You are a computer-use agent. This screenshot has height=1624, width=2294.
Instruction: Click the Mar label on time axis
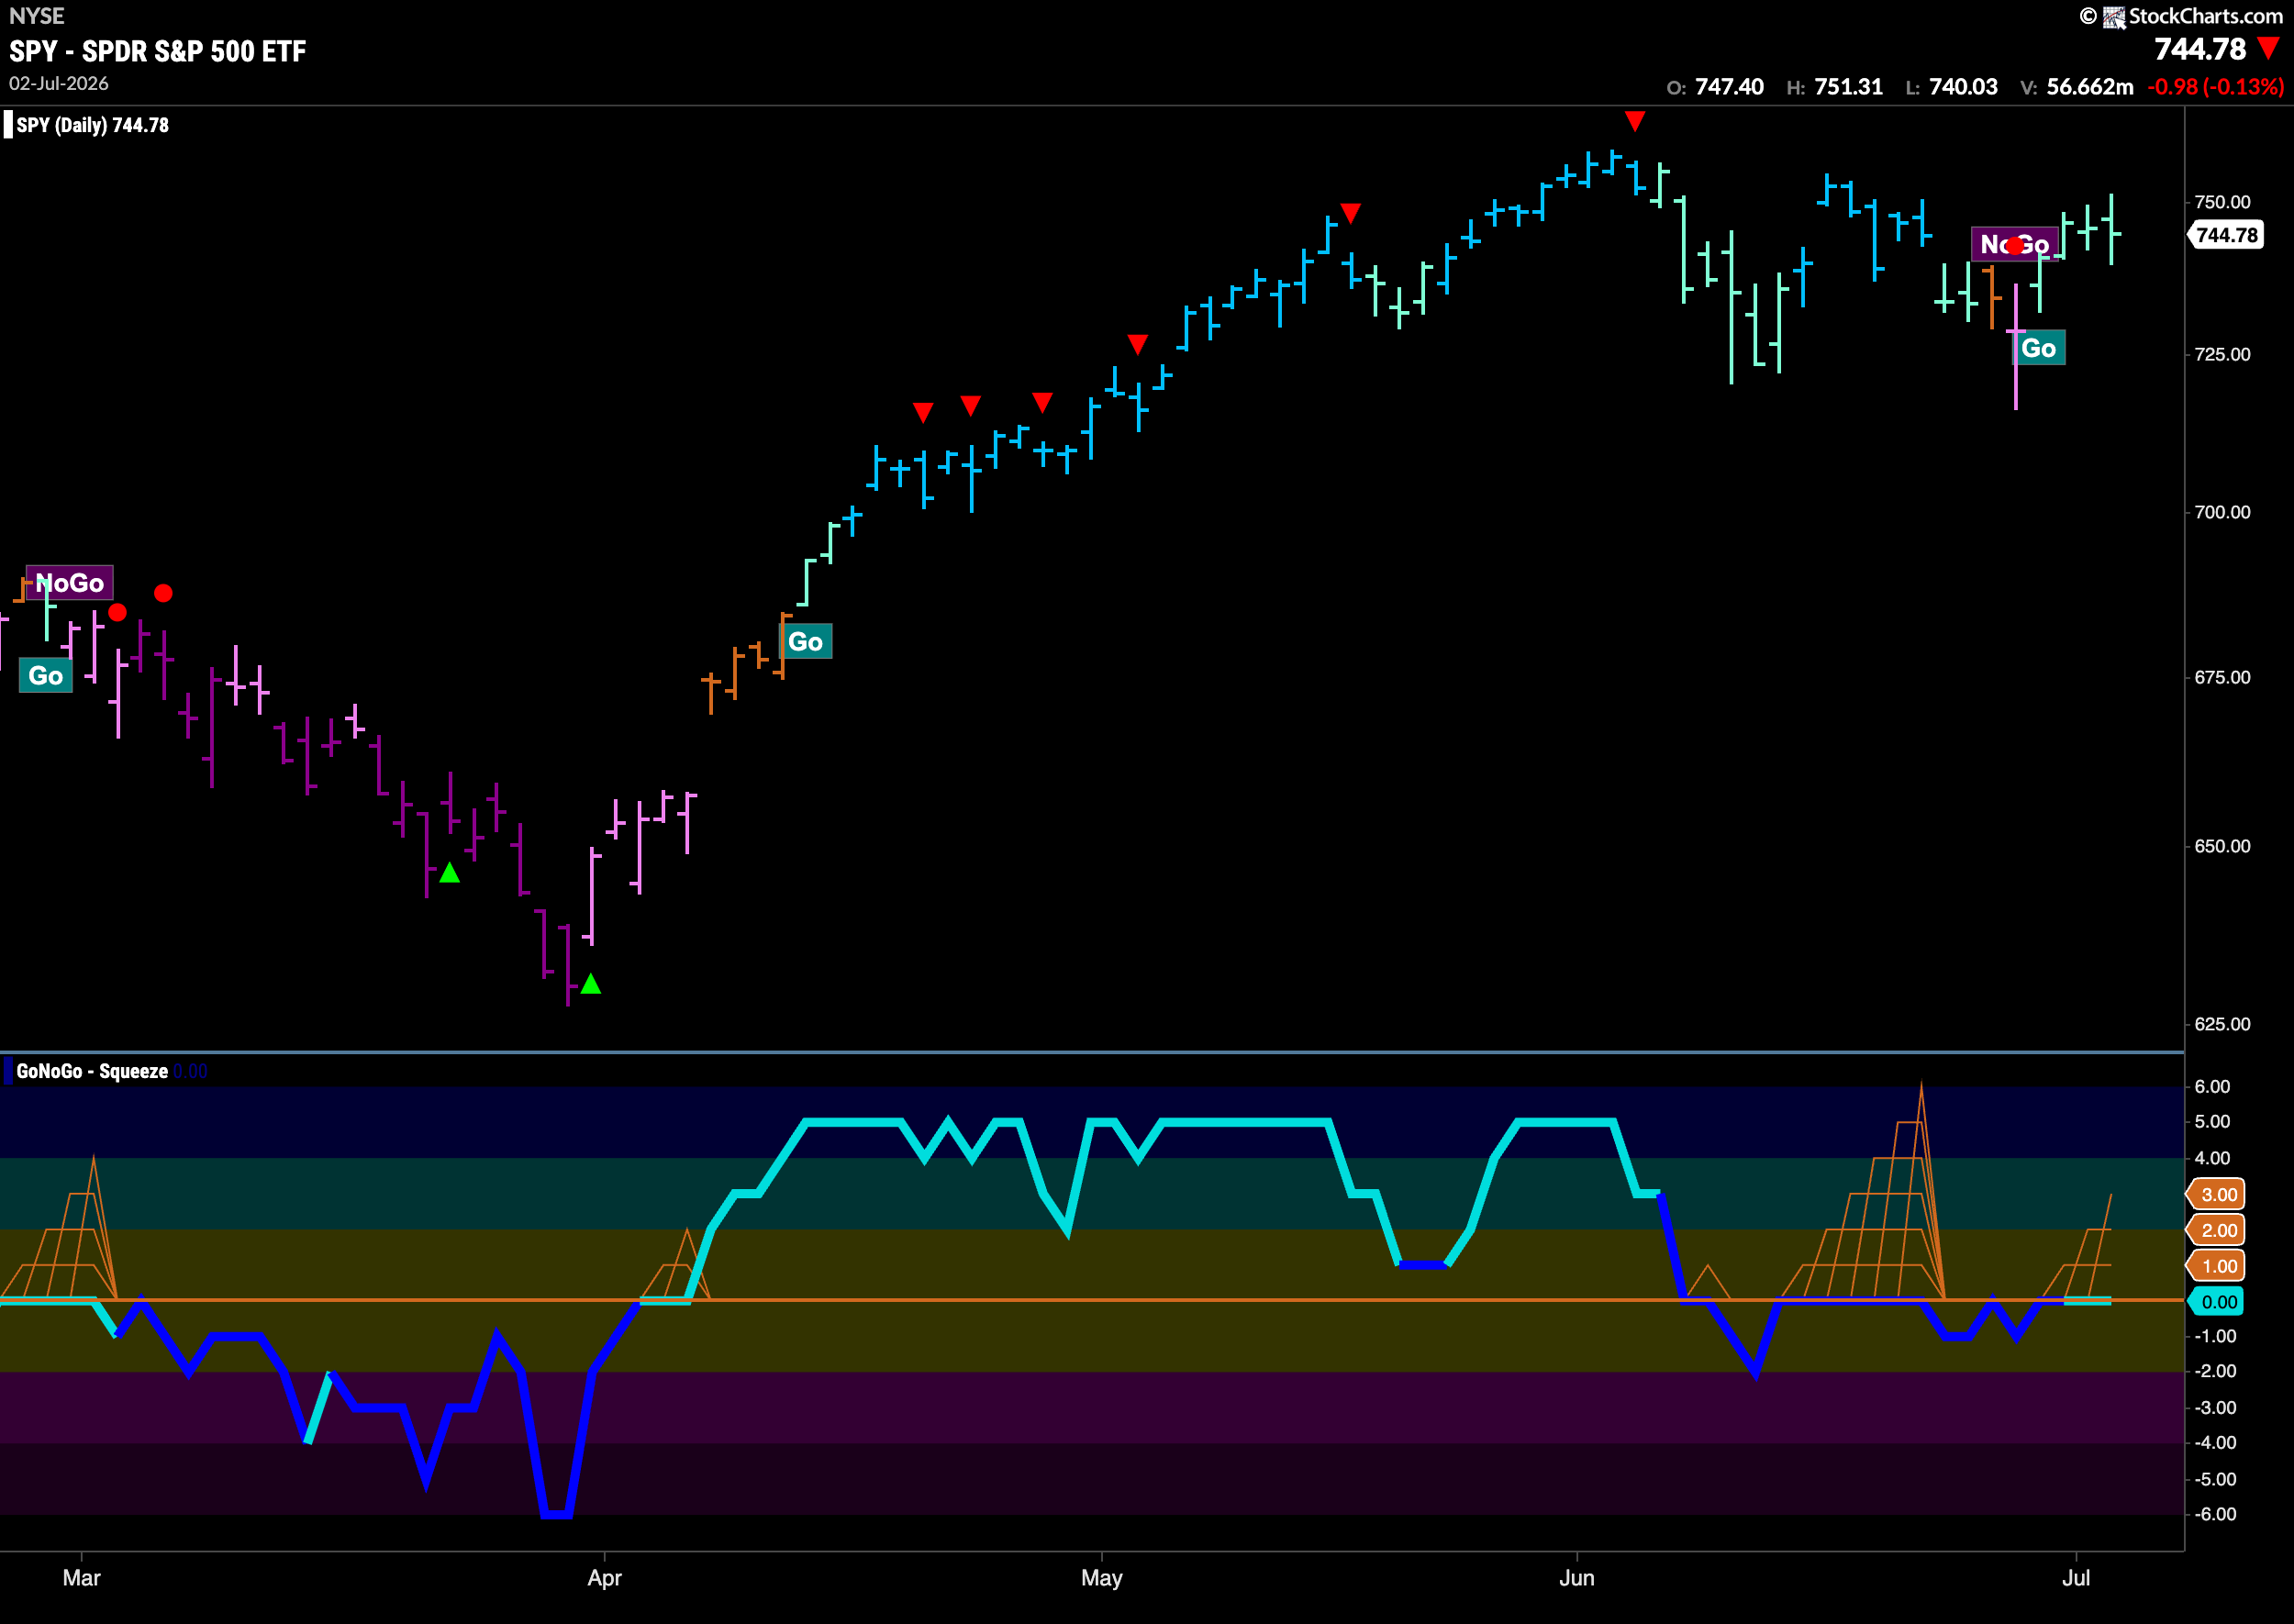tap(81, 1578)
